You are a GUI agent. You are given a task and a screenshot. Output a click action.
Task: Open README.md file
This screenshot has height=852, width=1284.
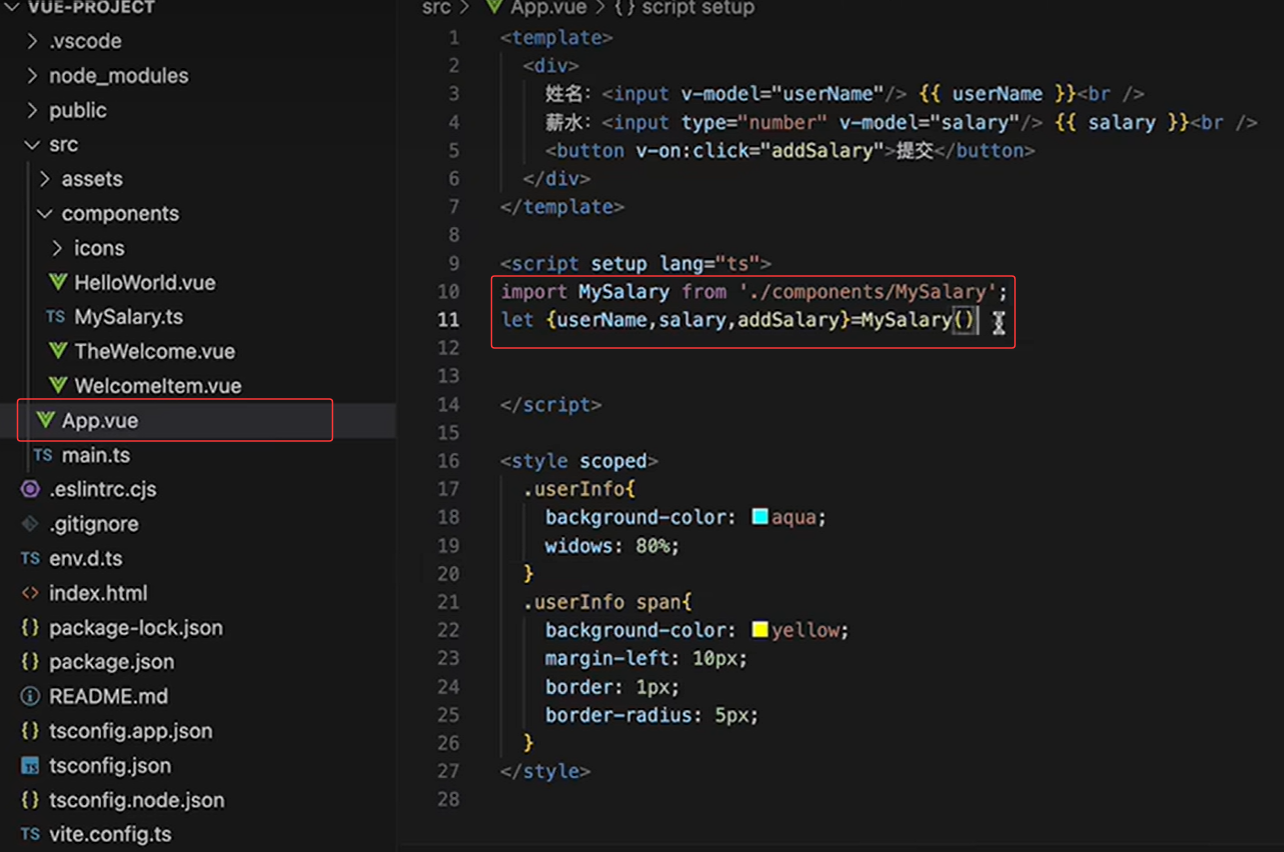tap(109, 696)
